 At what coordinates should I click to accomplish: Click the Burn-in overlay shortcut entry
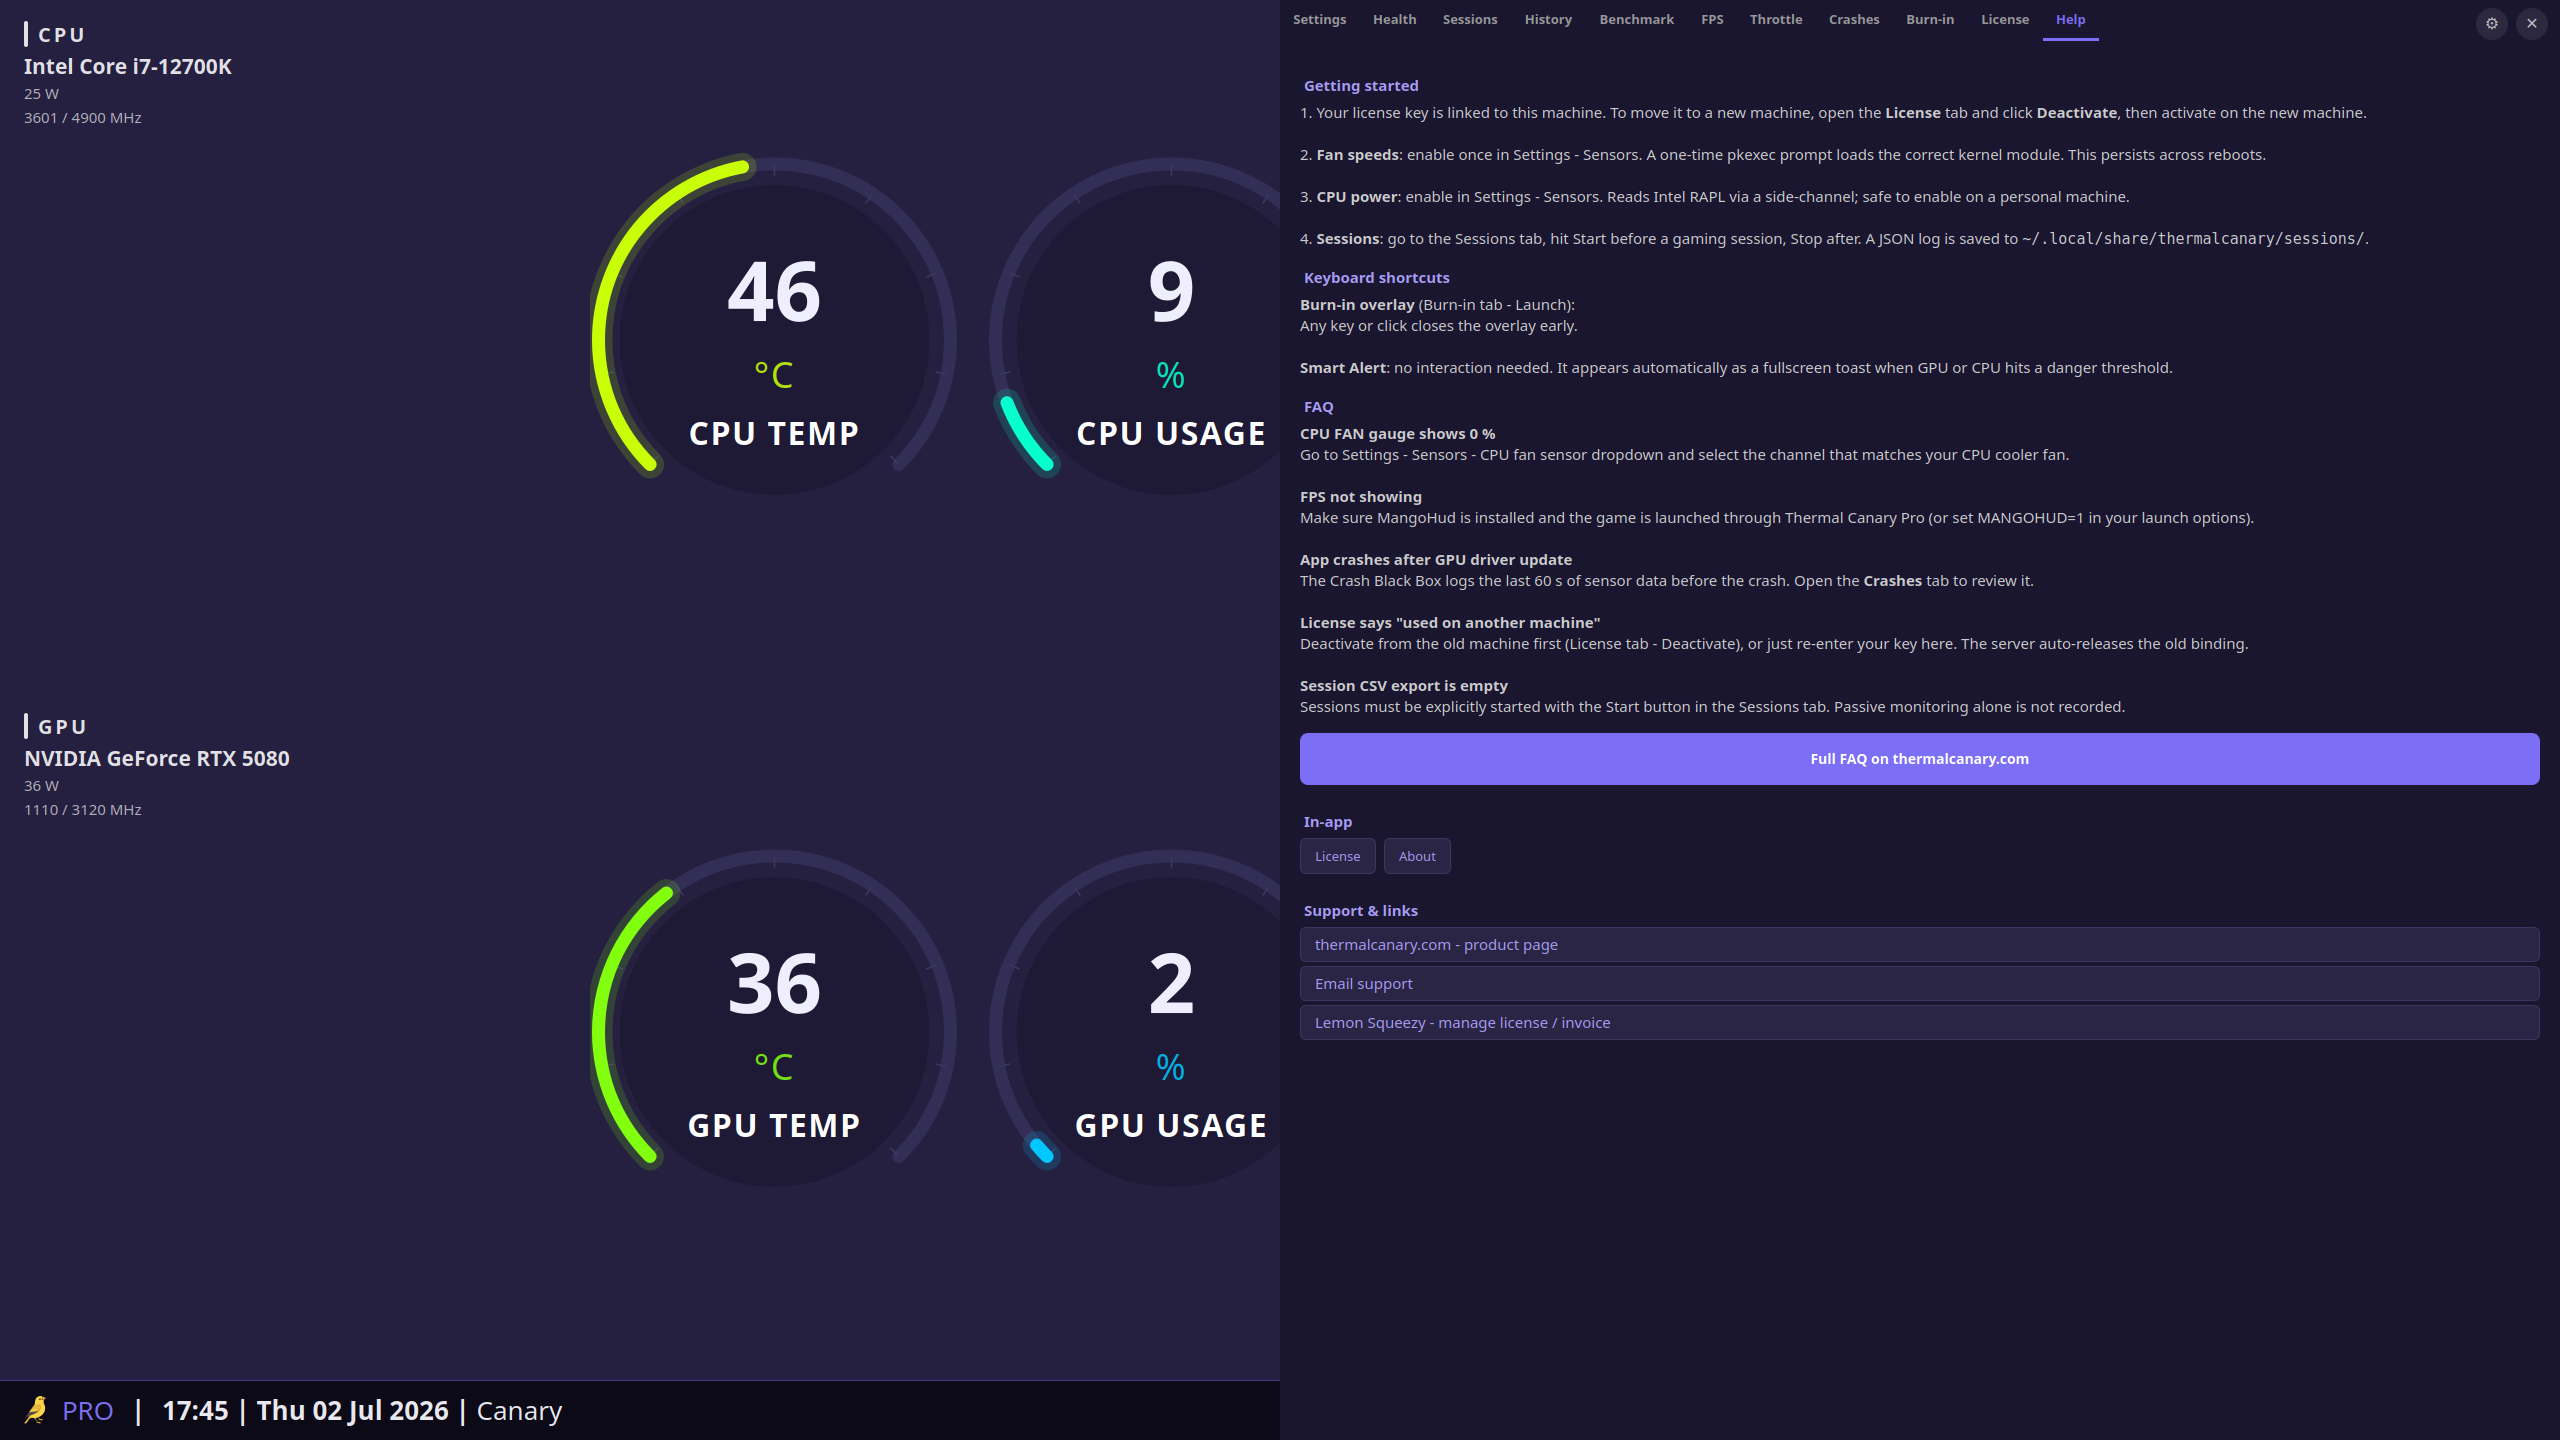[1437, 305]
